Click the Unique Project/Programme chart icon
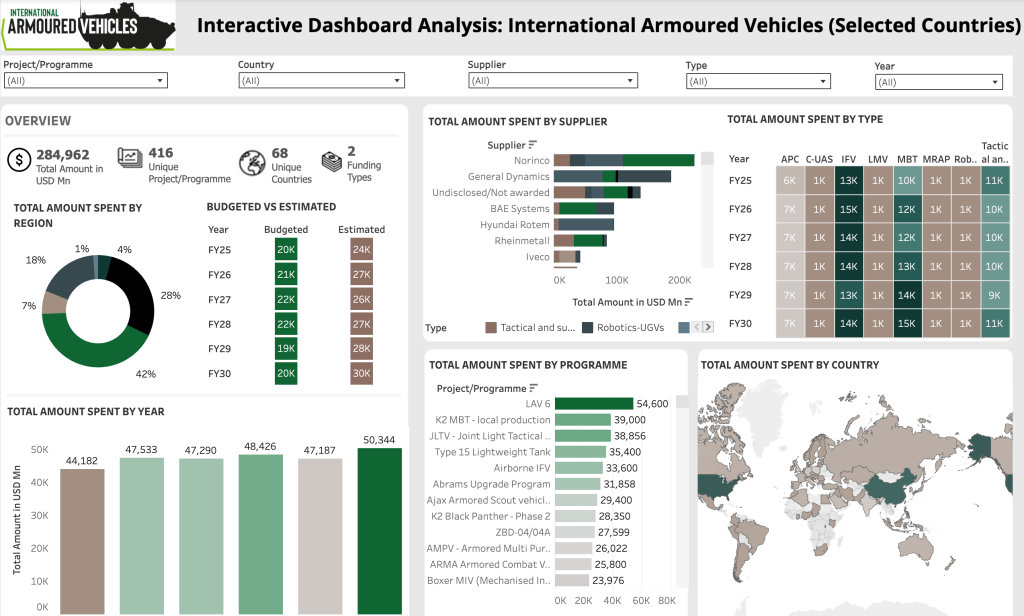Image resolution: width=1024 pixels, height=616 pixels. 130,157
